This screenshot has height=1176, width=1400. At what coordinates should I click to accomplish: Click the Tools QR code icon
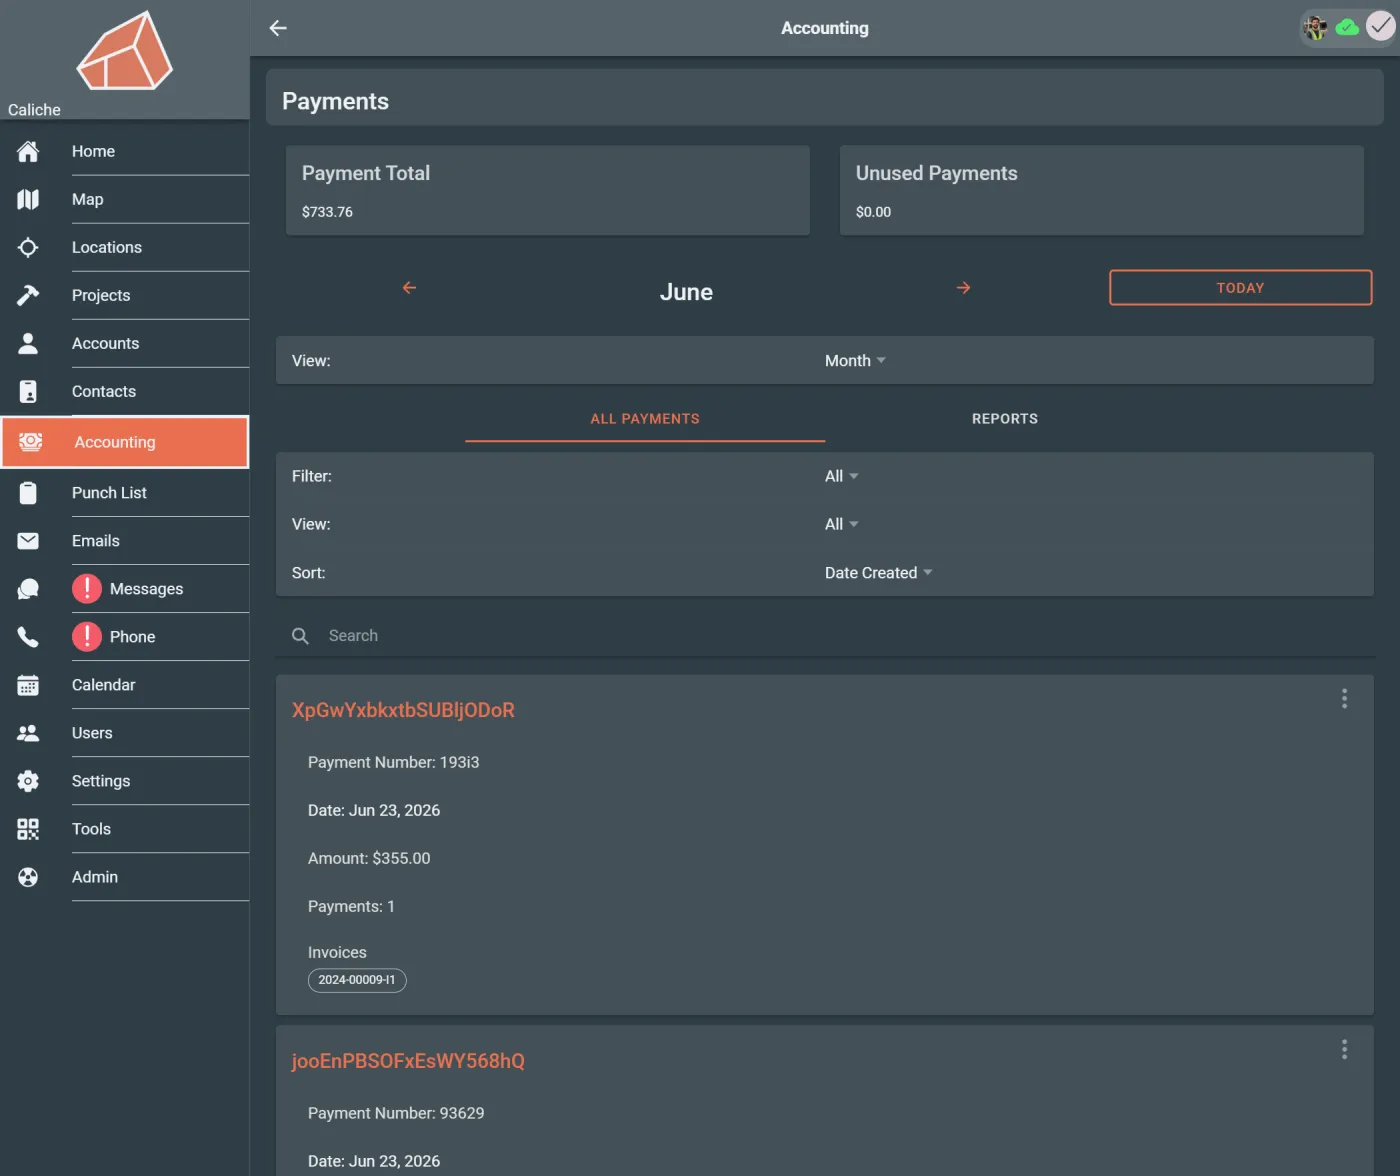[x=28, y=829]
